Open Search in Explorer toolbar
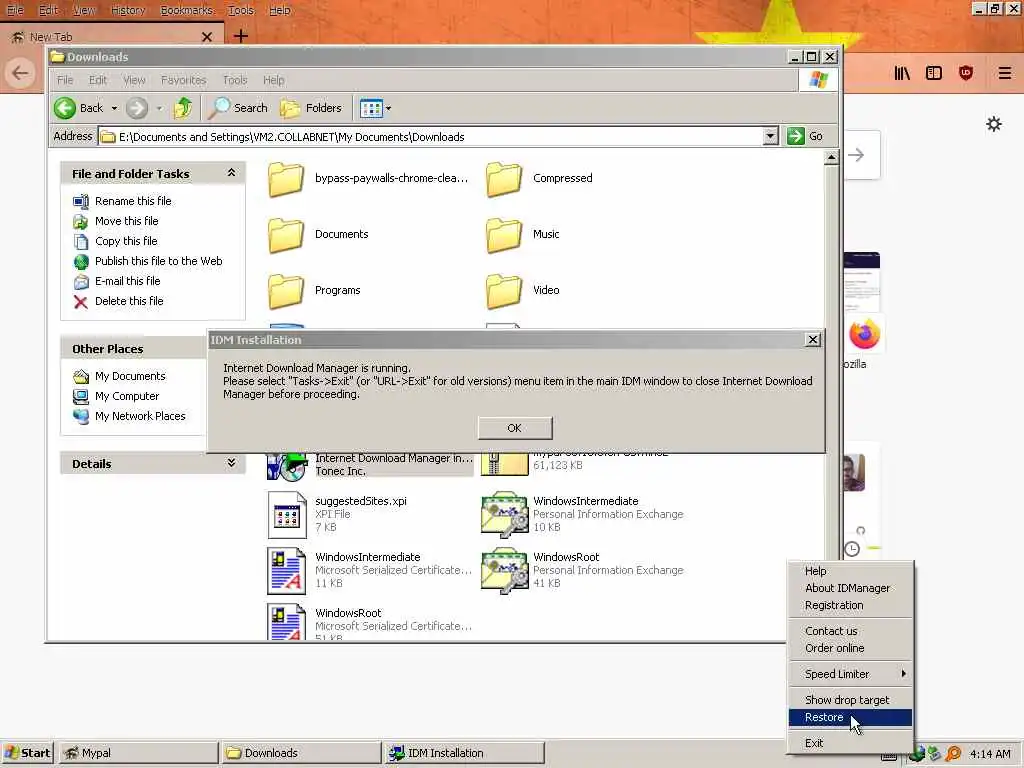 click(238, 108)
